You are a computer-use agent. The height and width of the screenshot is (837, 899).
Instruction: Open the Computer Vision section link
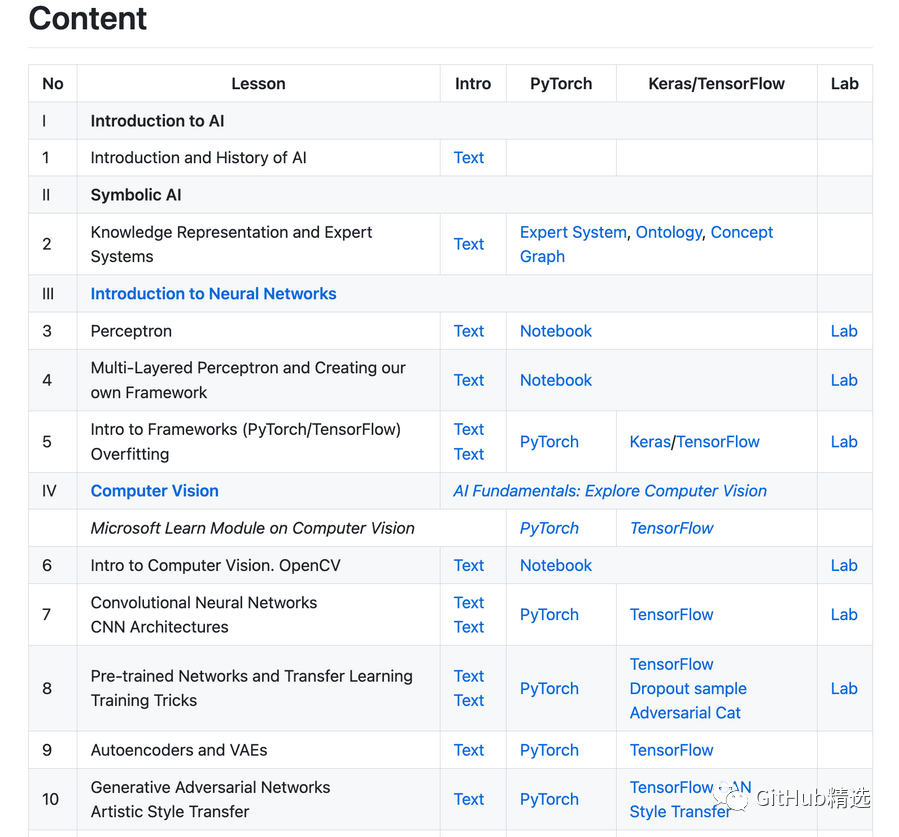[154, 491]
